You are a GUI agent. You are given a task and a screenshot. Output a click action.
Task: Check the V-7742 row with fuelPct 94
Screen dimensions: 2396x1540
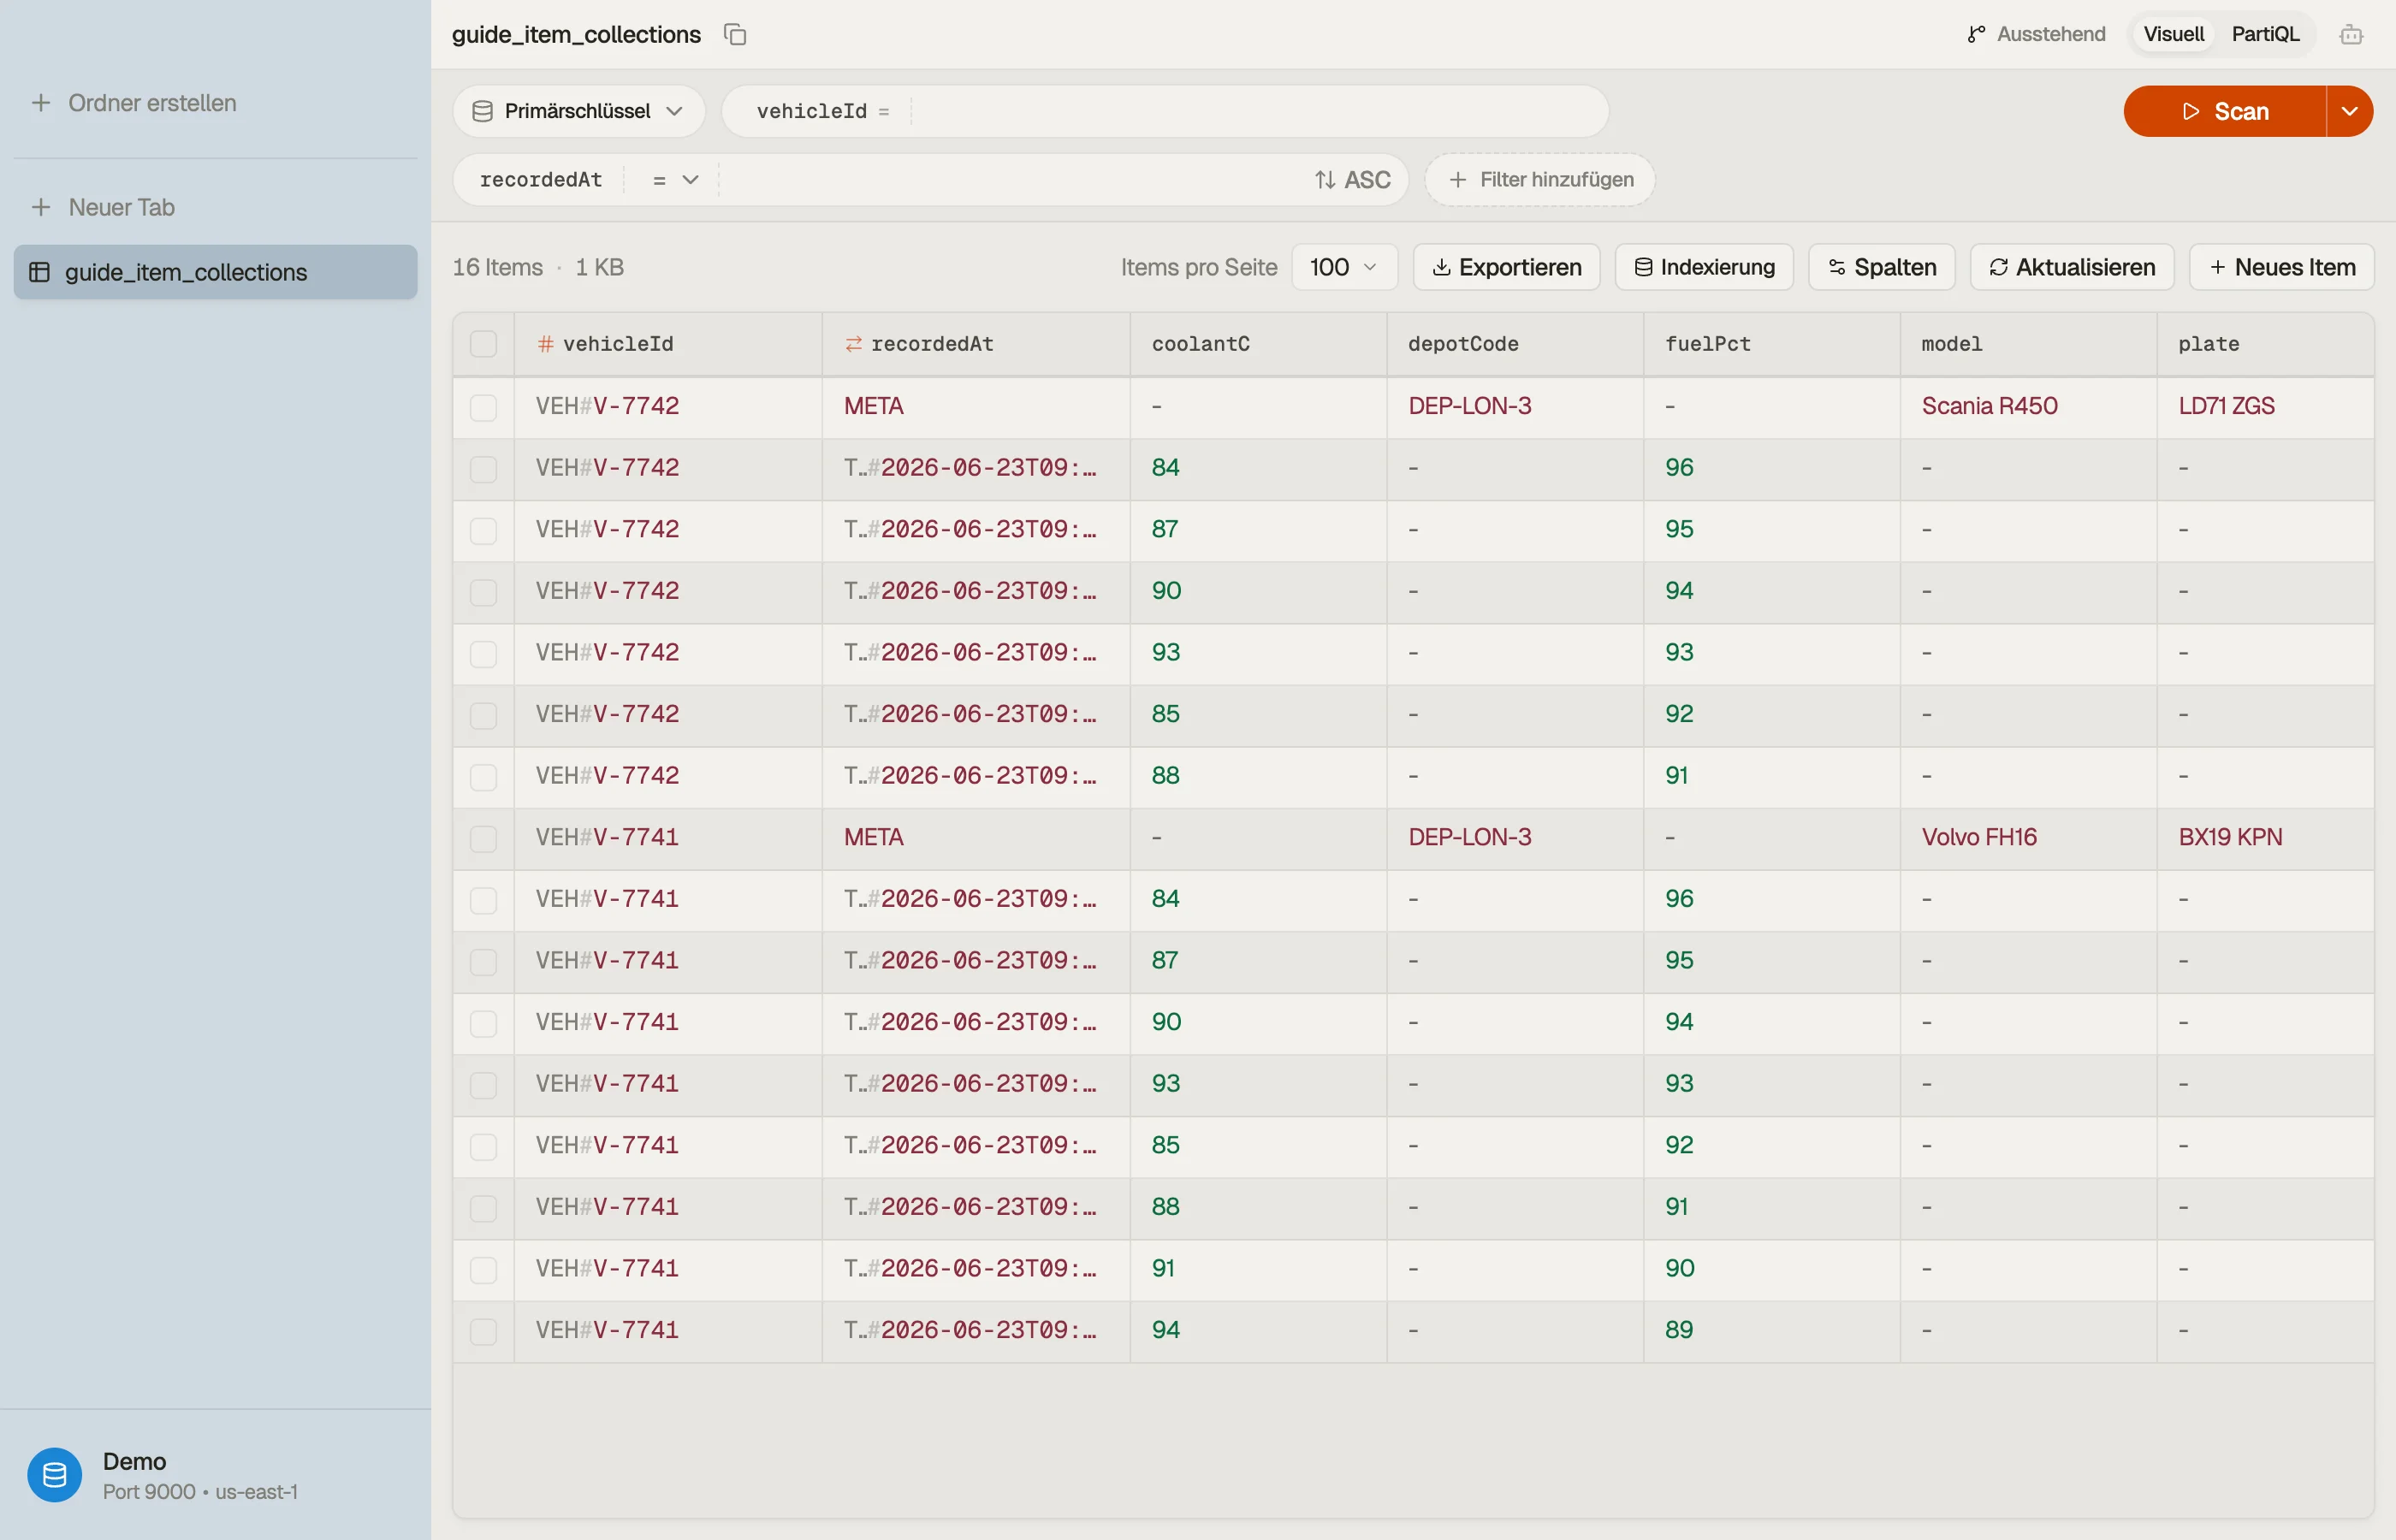click(x=483, y=592)
